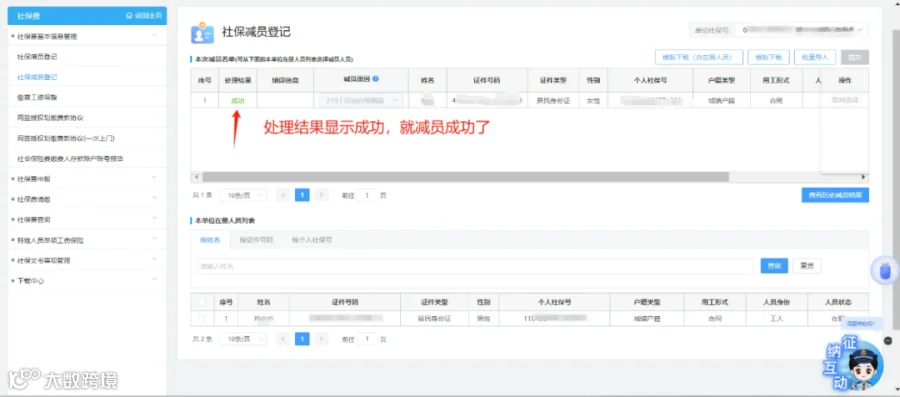The width and height of the screenshot is (900, 397).
Task: Open the 减员原因 dropdown in row 1
Action: tap(361, 100)
